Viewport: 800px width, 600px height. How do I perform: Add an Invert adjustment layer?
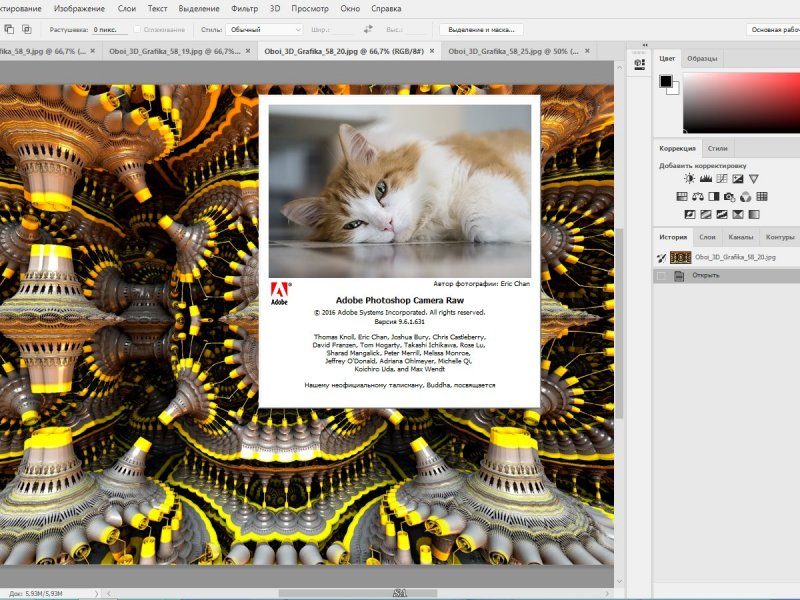pos(690,214)
